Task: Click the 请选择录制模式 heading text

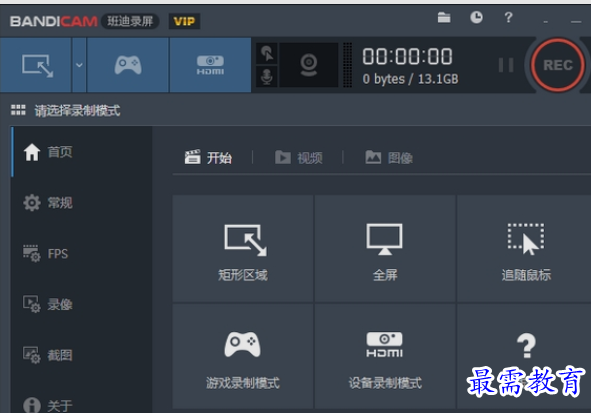Action: click(x=77, y=110)
